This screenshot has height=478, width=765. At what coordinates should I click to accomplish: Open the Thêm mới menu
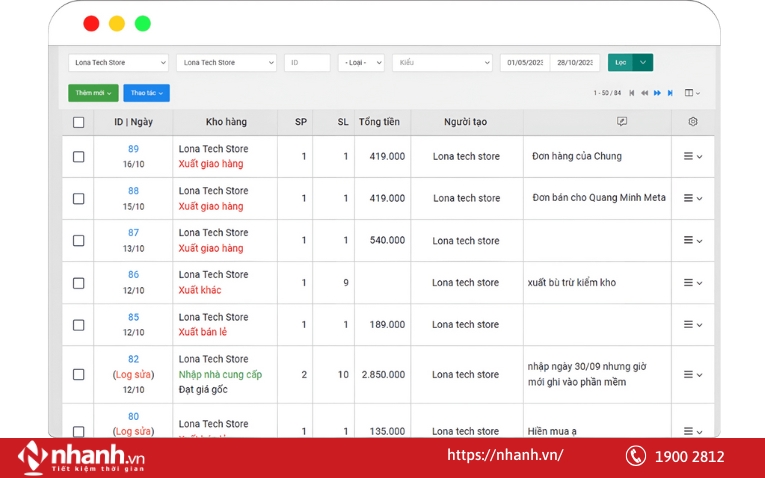[93, 93]
